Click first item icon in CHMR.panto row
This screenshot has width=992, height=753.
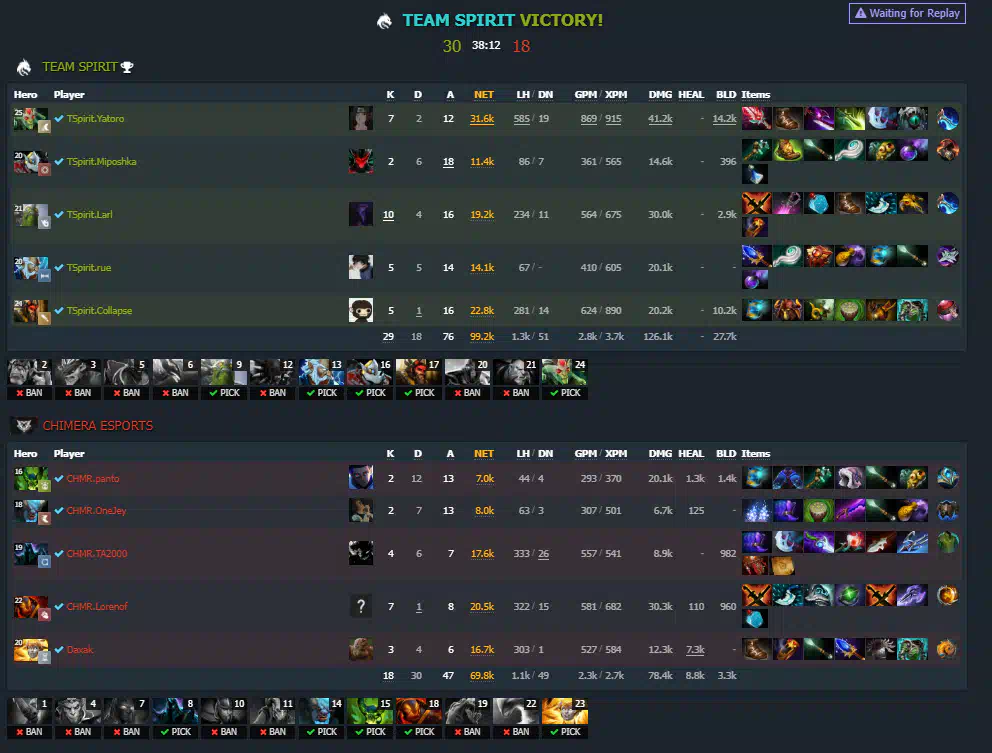point(756,478)
